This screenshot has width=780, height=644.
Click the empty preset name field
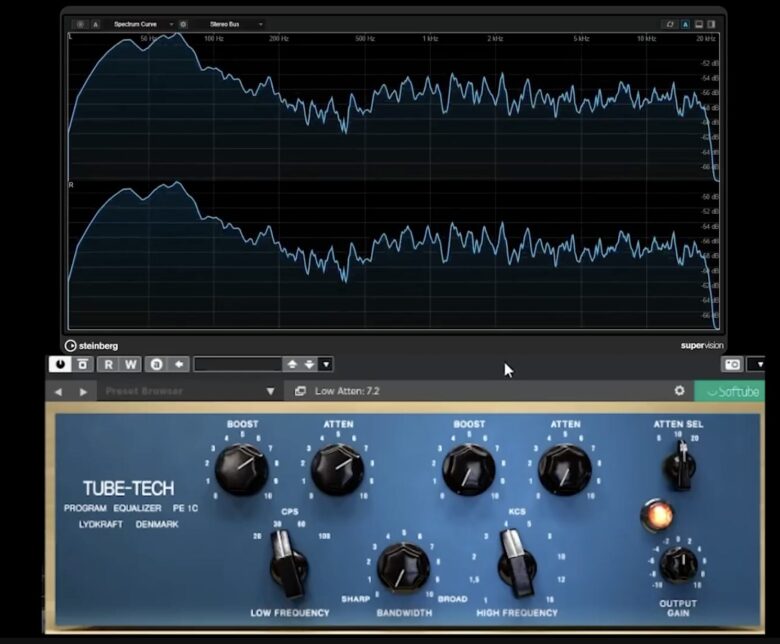pos(238,365)
